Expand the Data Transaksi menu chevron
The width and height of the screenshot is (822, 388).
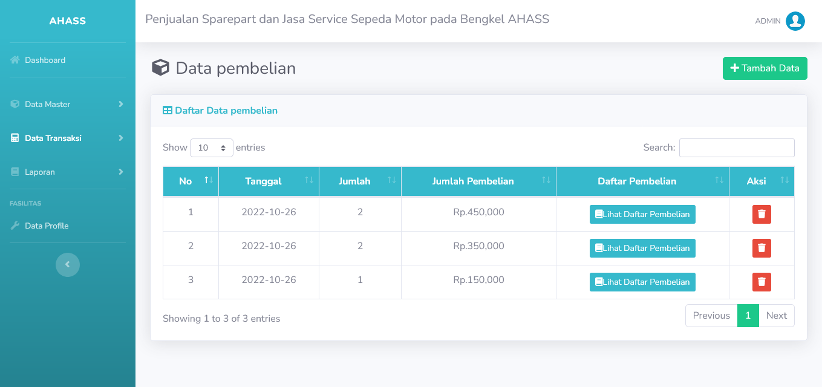click(x=121, y=138)
